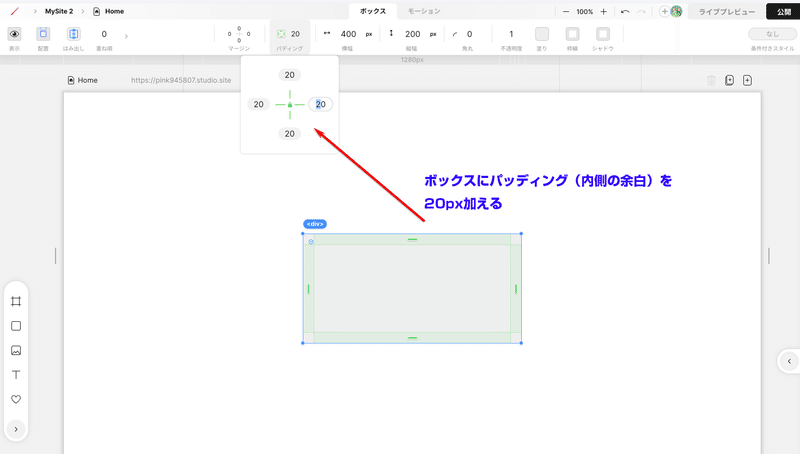Open the はみ出し overflow icon

pos(73,34)
